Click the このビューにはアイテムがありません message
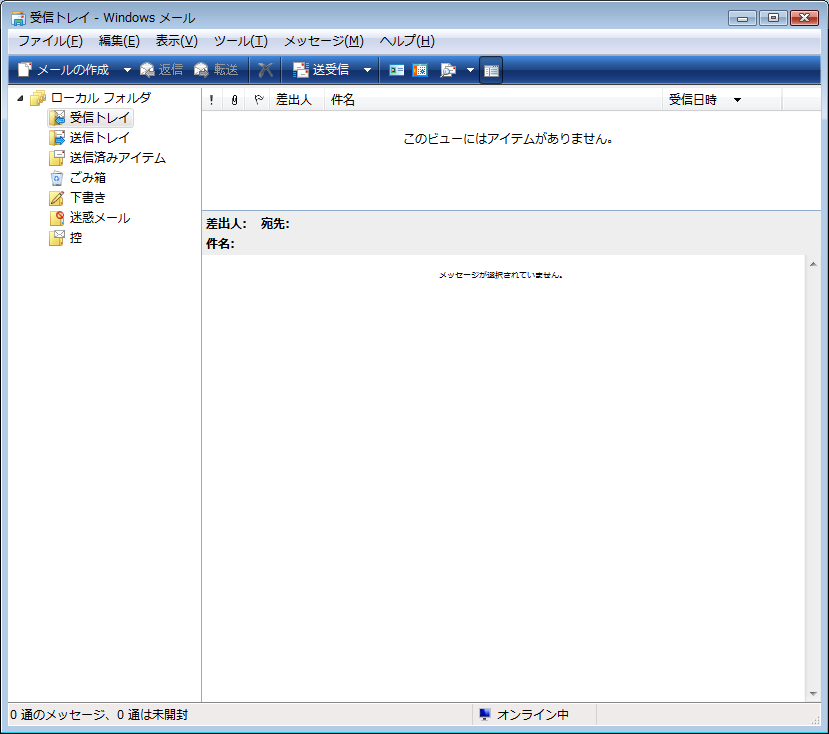 point(508,139)
